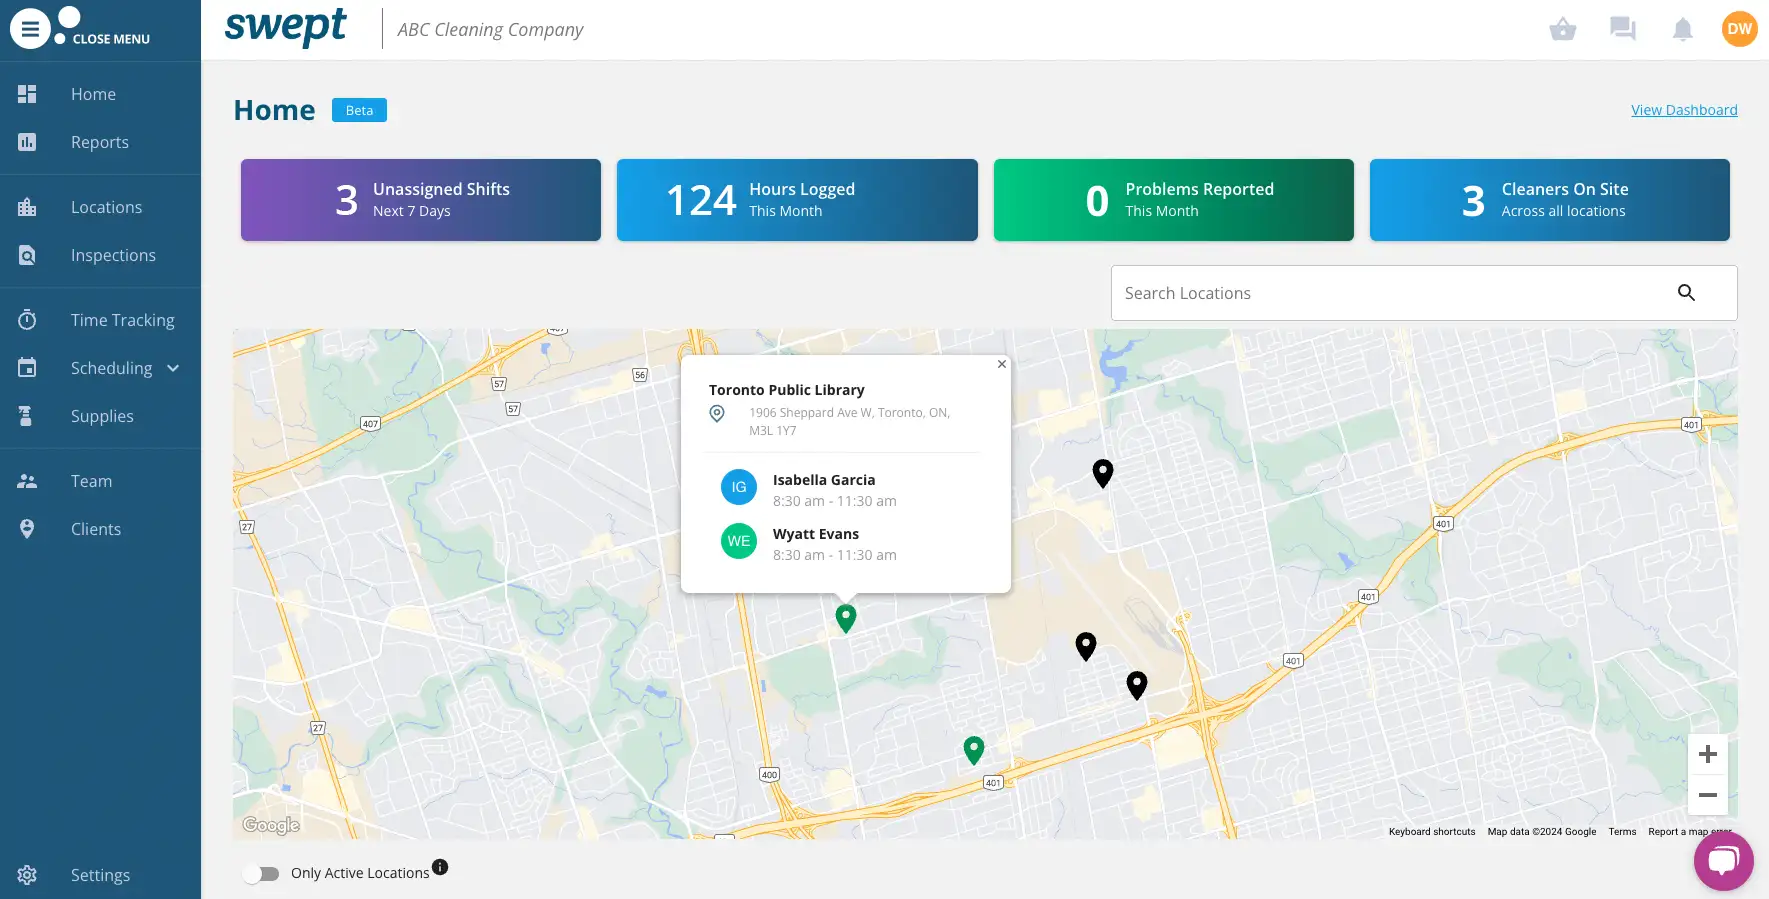
Task: Click the green marker near highway 401
Action: (974, 750)
